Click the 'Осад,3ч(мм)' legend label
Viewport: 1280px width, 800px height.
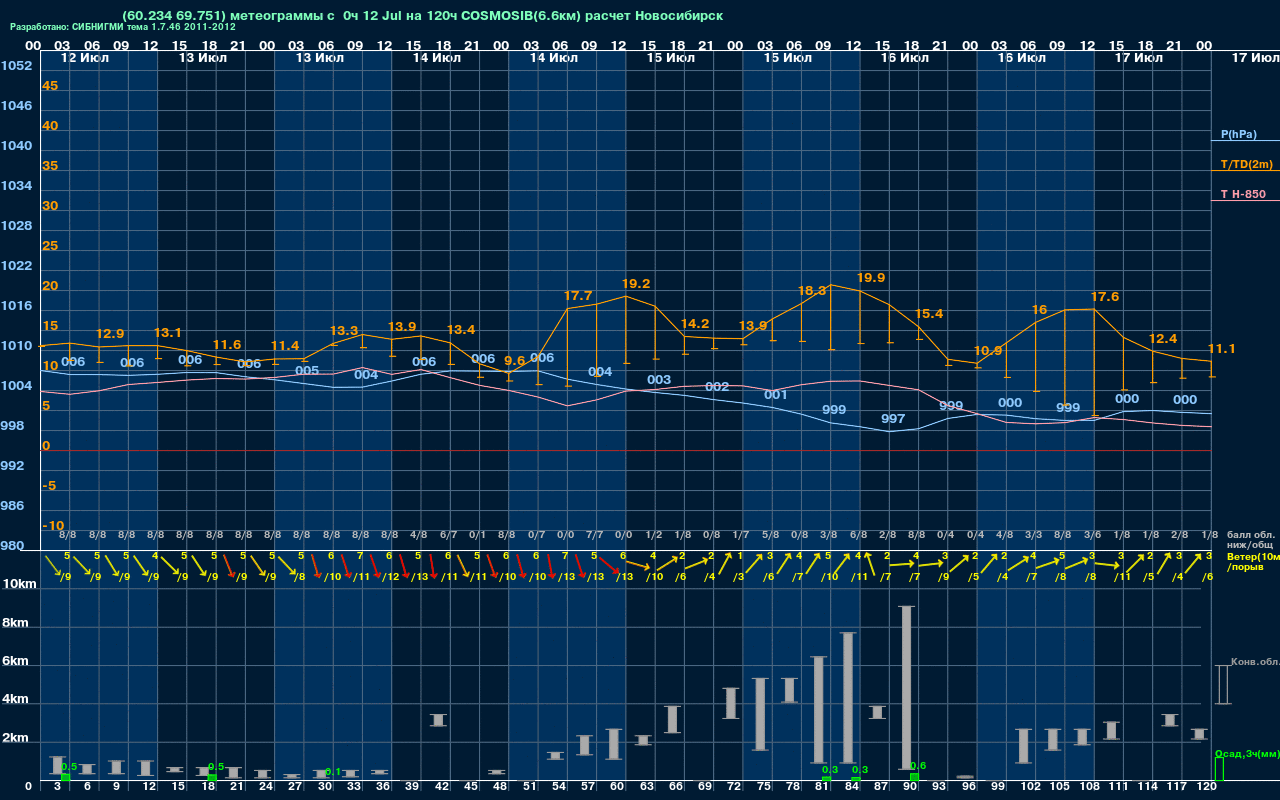tap(1246, 753)
